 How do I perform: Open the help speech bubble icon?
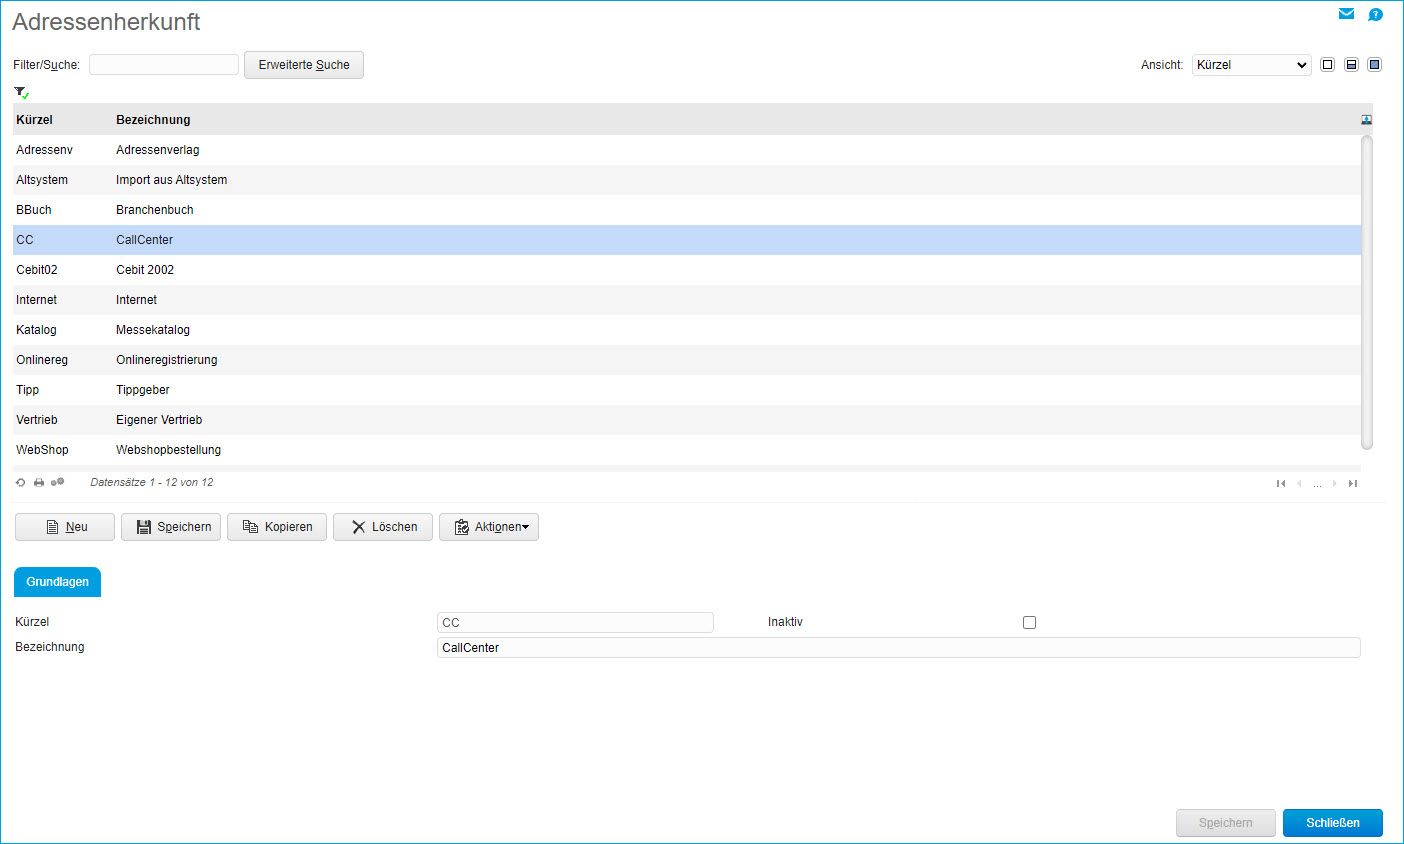1375,15
